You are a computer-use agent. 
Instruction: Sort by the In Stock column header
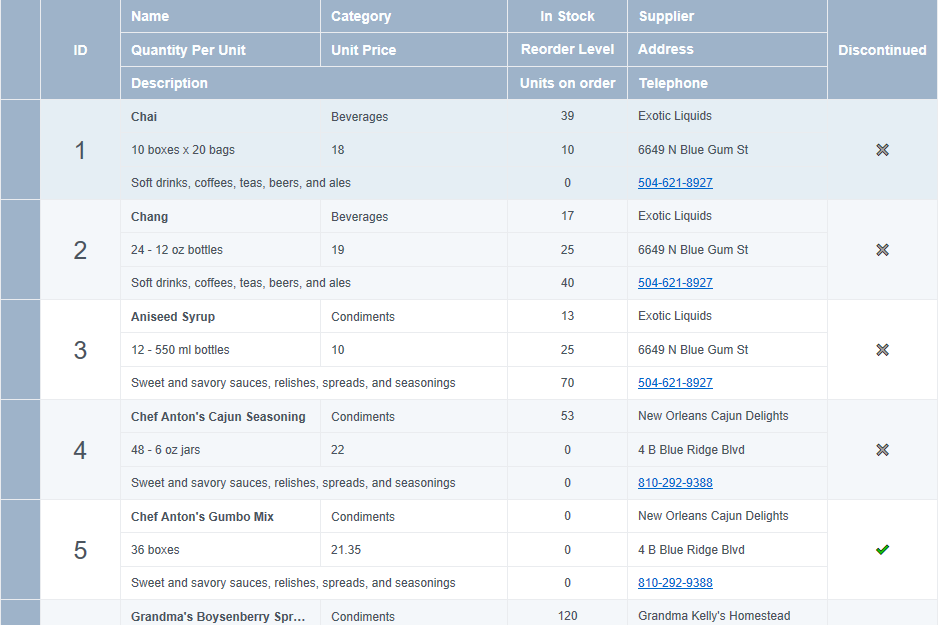567,16
